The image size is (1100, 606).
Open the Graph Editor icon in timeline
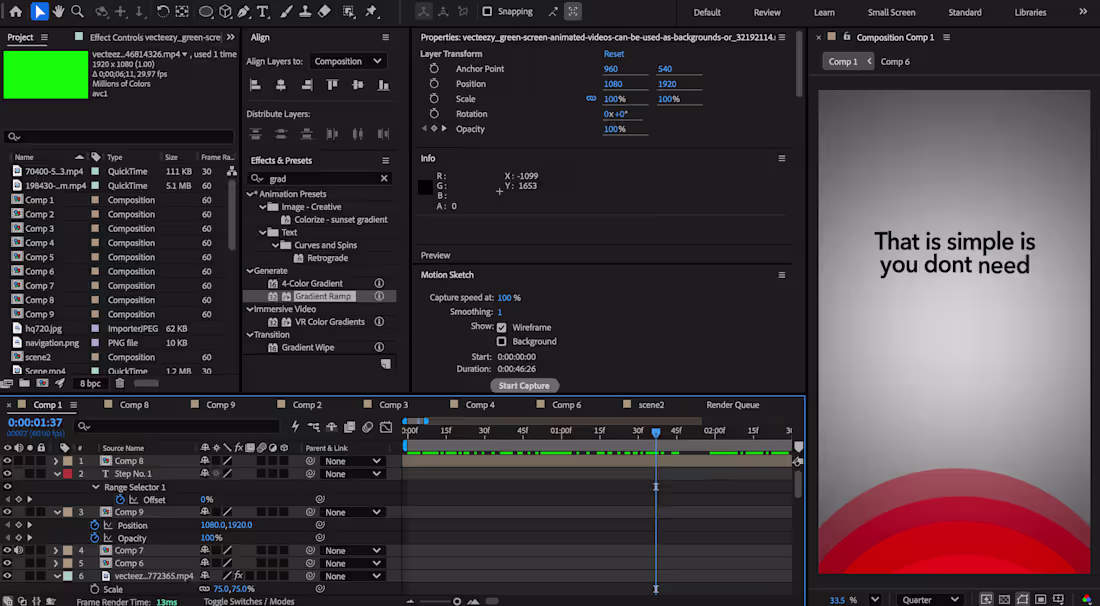pyautogui.click(x=386, y=426)
